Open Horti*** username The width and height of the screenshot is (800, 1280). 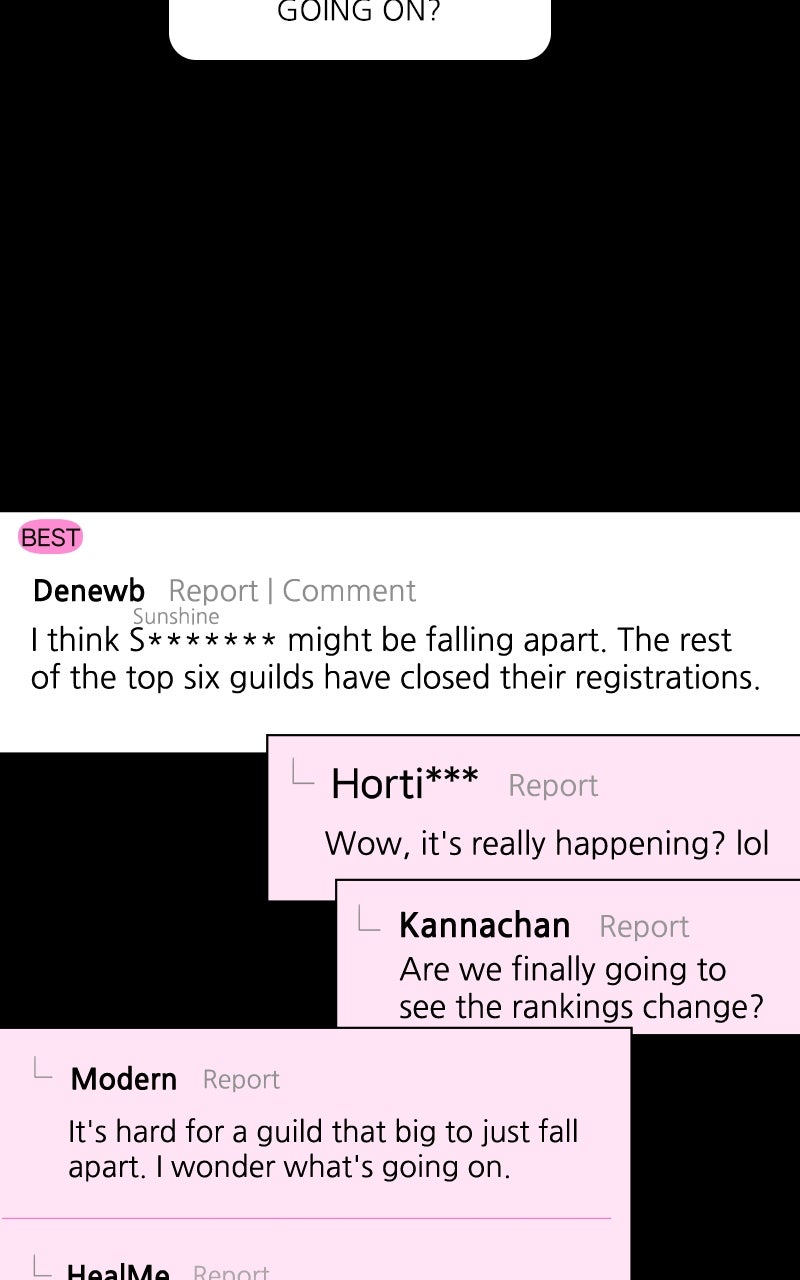tap(405, 784)
